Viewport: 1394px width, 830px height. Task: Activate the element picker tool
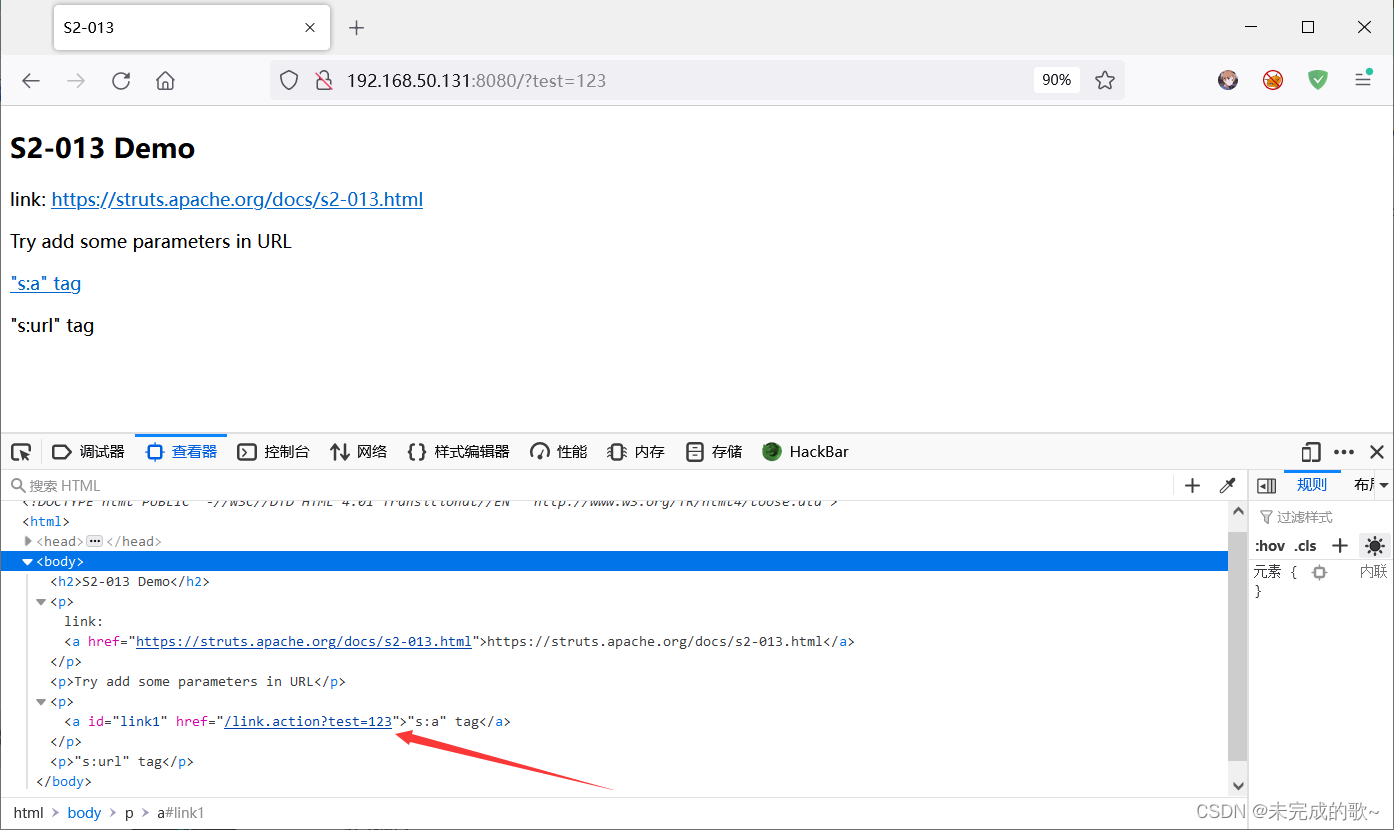tap(21, 452)
